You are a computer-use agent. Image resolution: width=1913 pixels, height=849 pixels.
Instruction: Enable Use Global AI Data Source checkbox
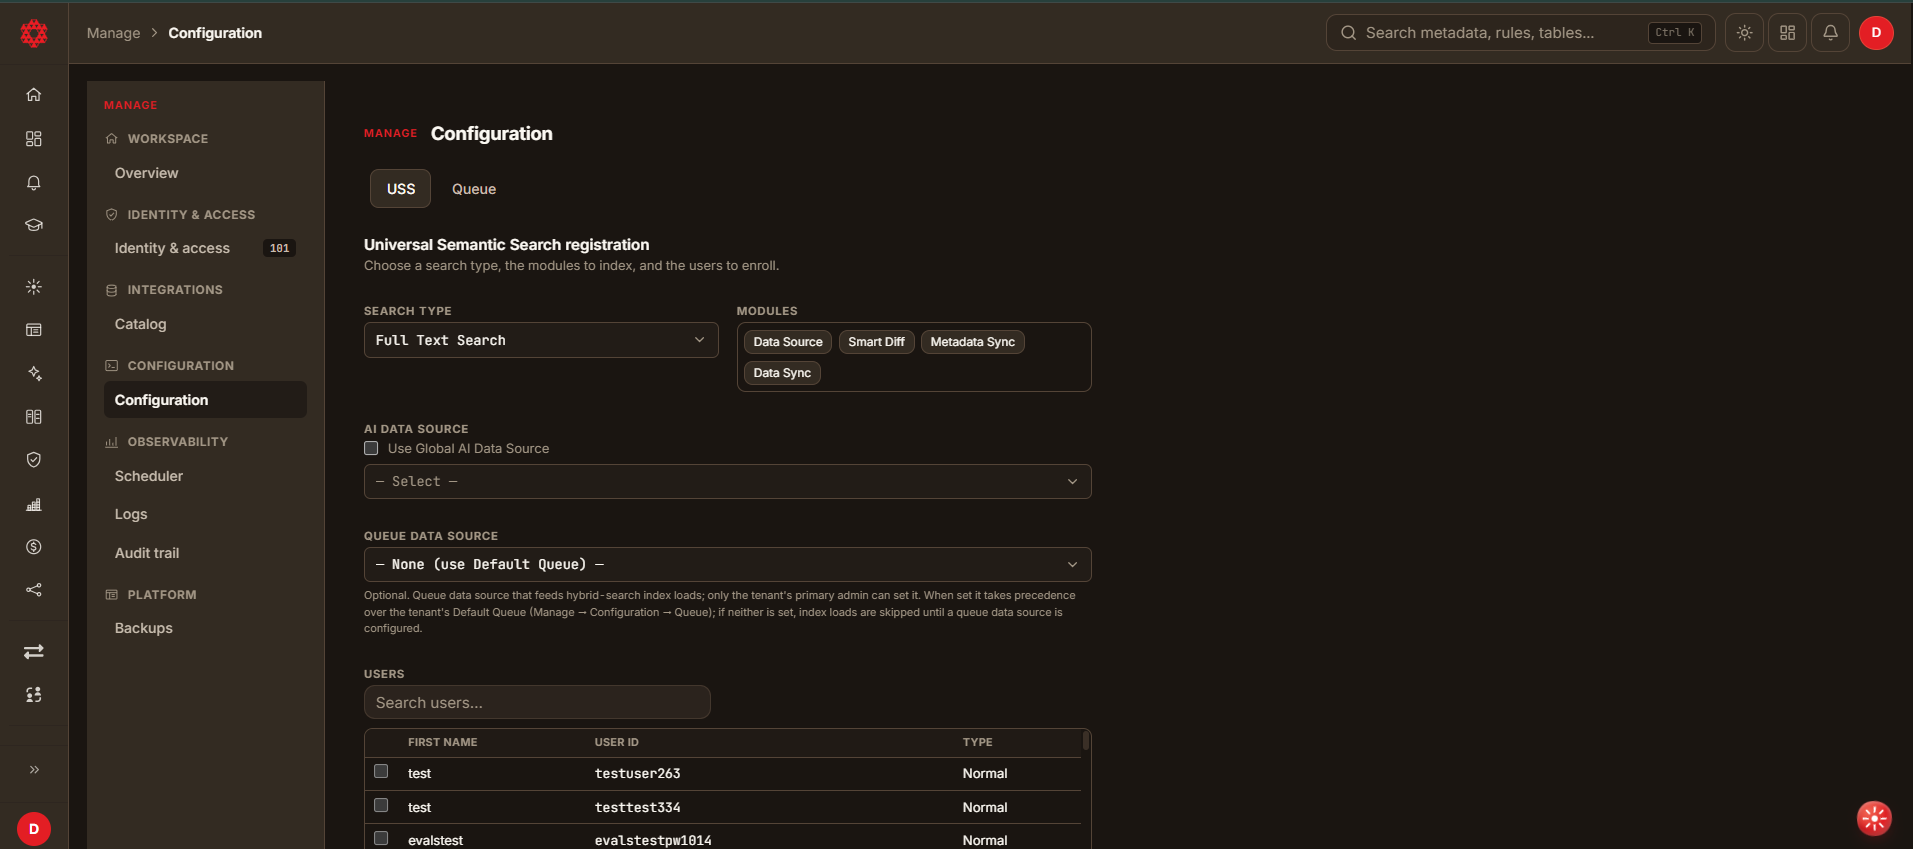(371, 448)
